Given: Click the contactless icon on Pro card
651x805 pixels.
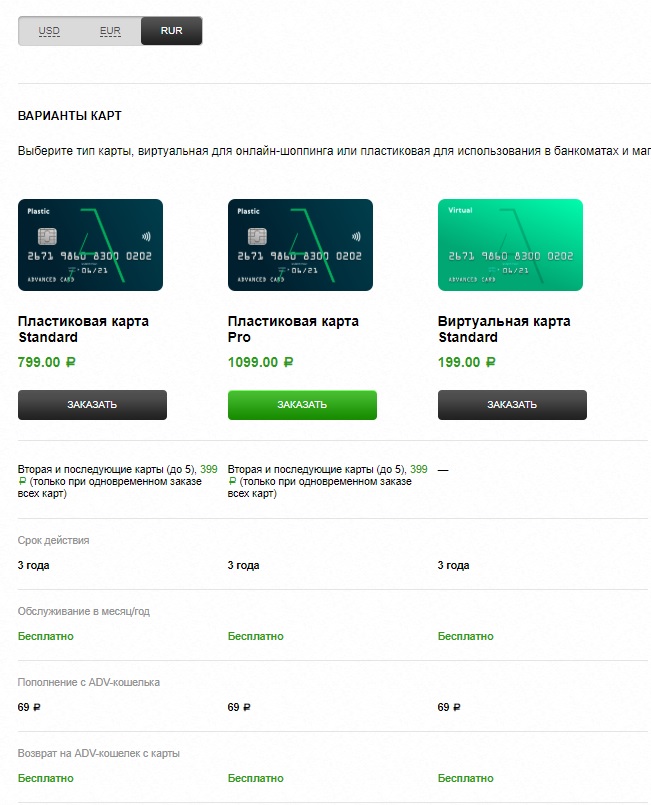Looking at the screenshot, I should click(x=357, y=238).
